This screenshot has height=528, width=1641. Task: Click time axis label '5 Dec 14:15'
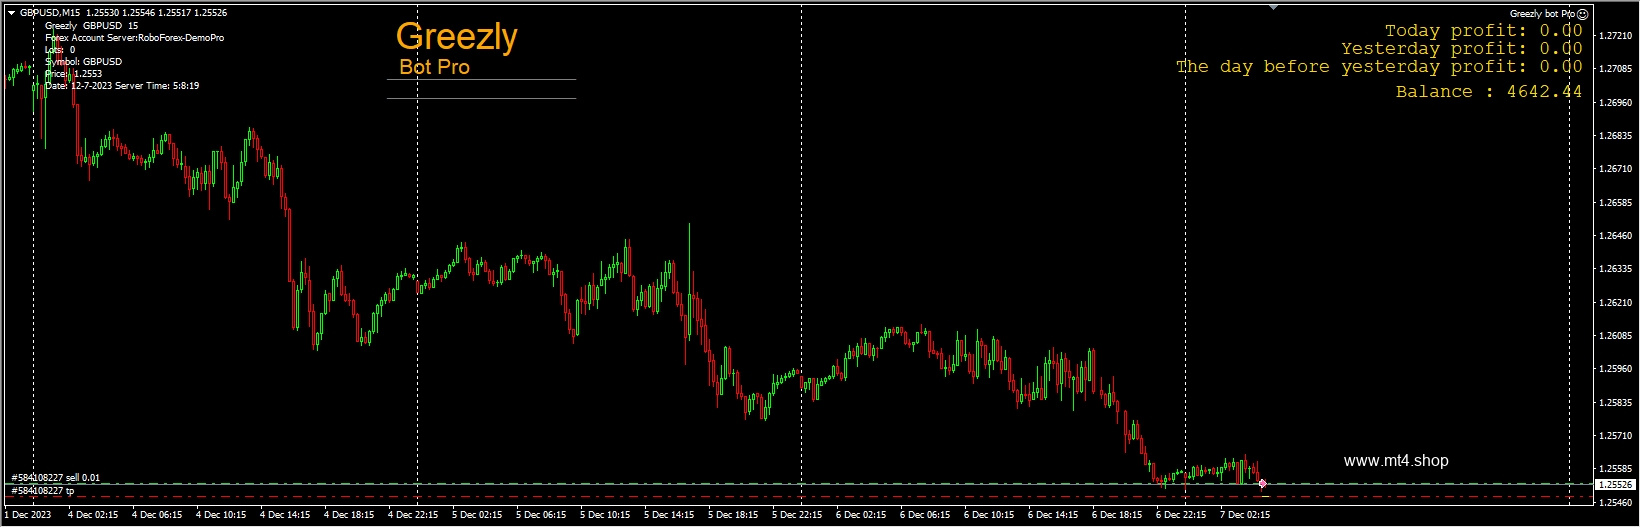click(669, 515)
